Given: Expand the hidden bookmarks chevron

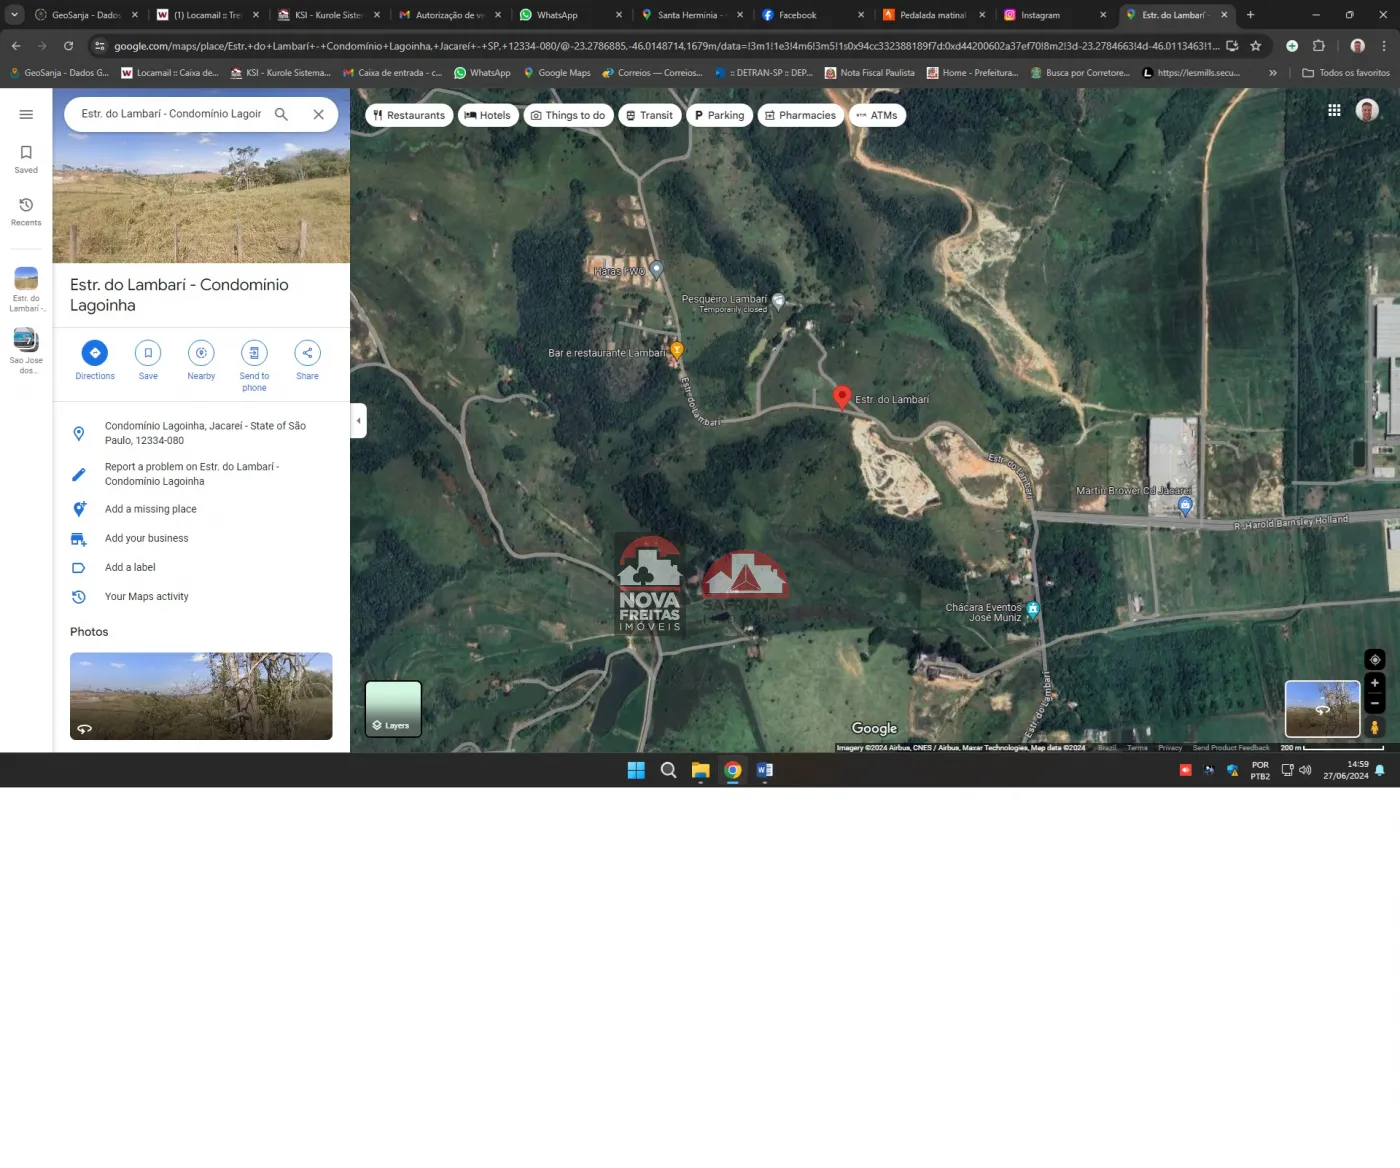Looking at the screenshot, I should pyautogui.click(x=1272, y=73).
